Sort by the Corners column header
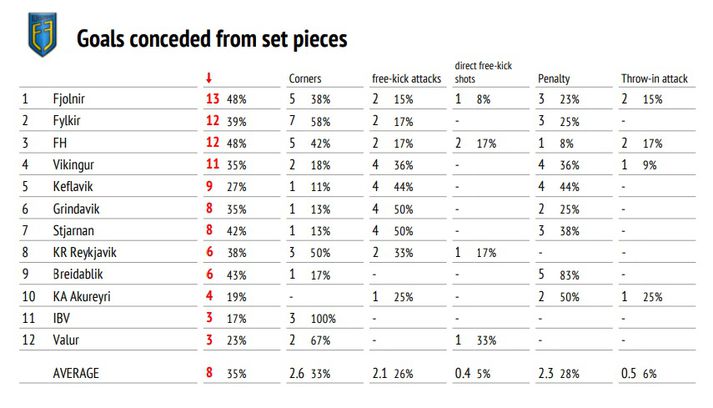Image resolution: width=713 pixels, height=408 pixels. (305, 78)
